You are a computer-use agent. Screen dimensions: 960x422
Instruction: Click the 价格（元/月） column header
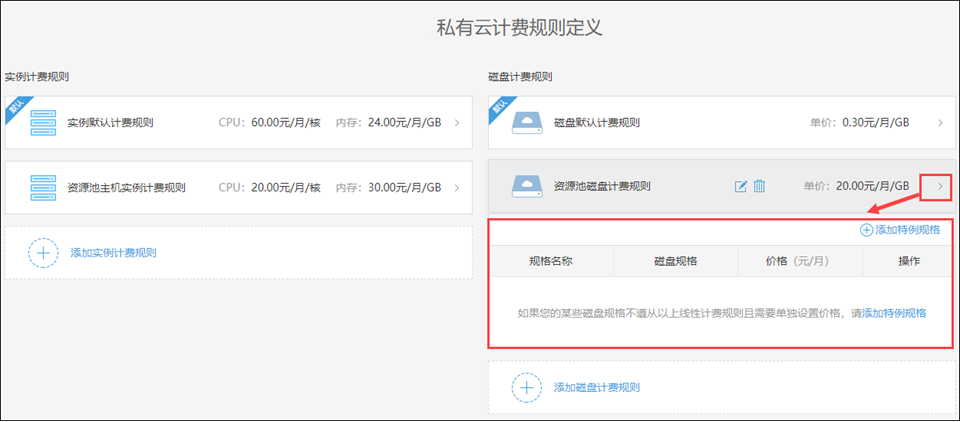[799, 261]
